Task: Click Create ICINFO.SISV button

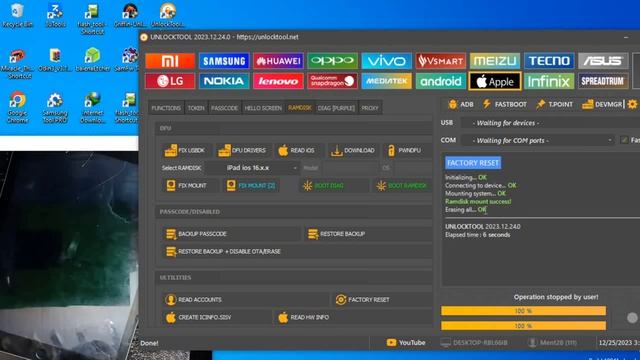Action: click(217, 318)
